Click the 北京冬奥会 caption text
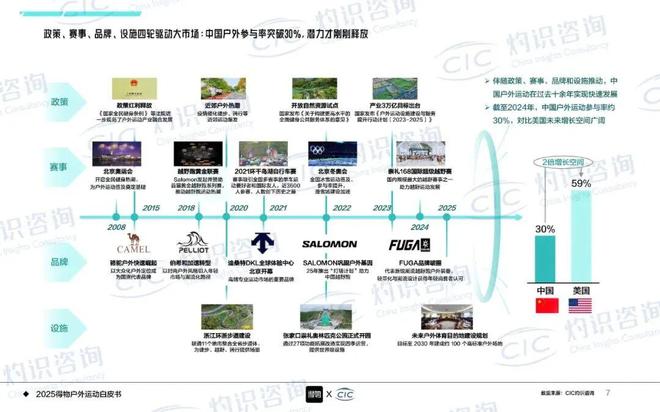 [333, 171]
